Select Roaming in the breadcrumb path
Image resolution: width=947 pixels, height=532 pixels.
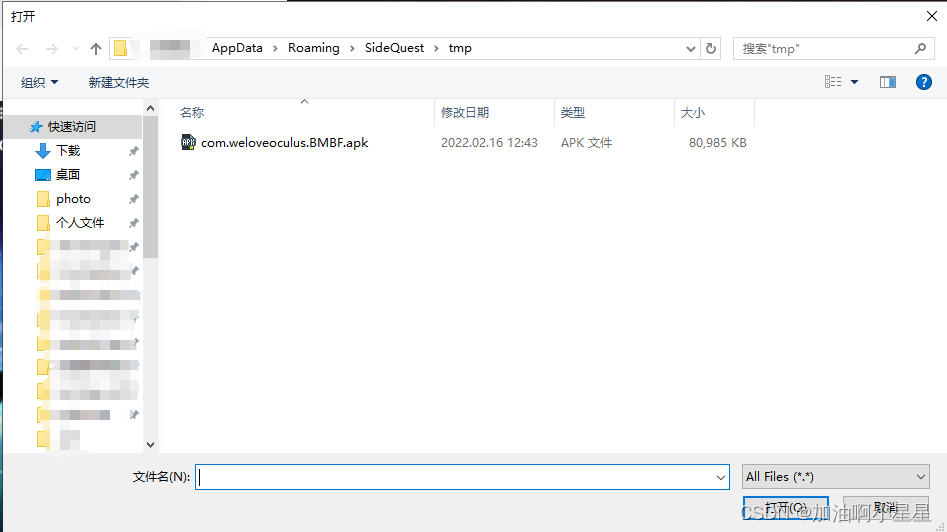(x=313, y=48)
